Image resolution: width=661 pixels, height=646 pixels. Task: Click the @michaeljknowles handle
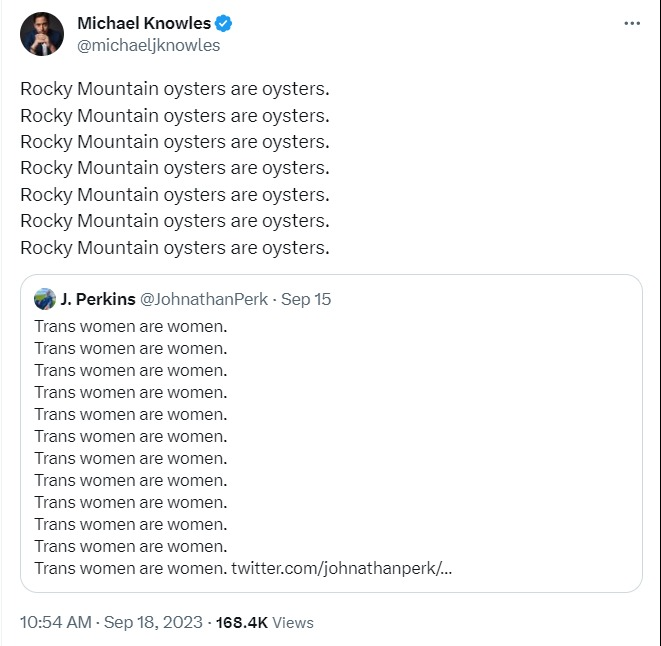pyautogui.click(x=149, y=45)
